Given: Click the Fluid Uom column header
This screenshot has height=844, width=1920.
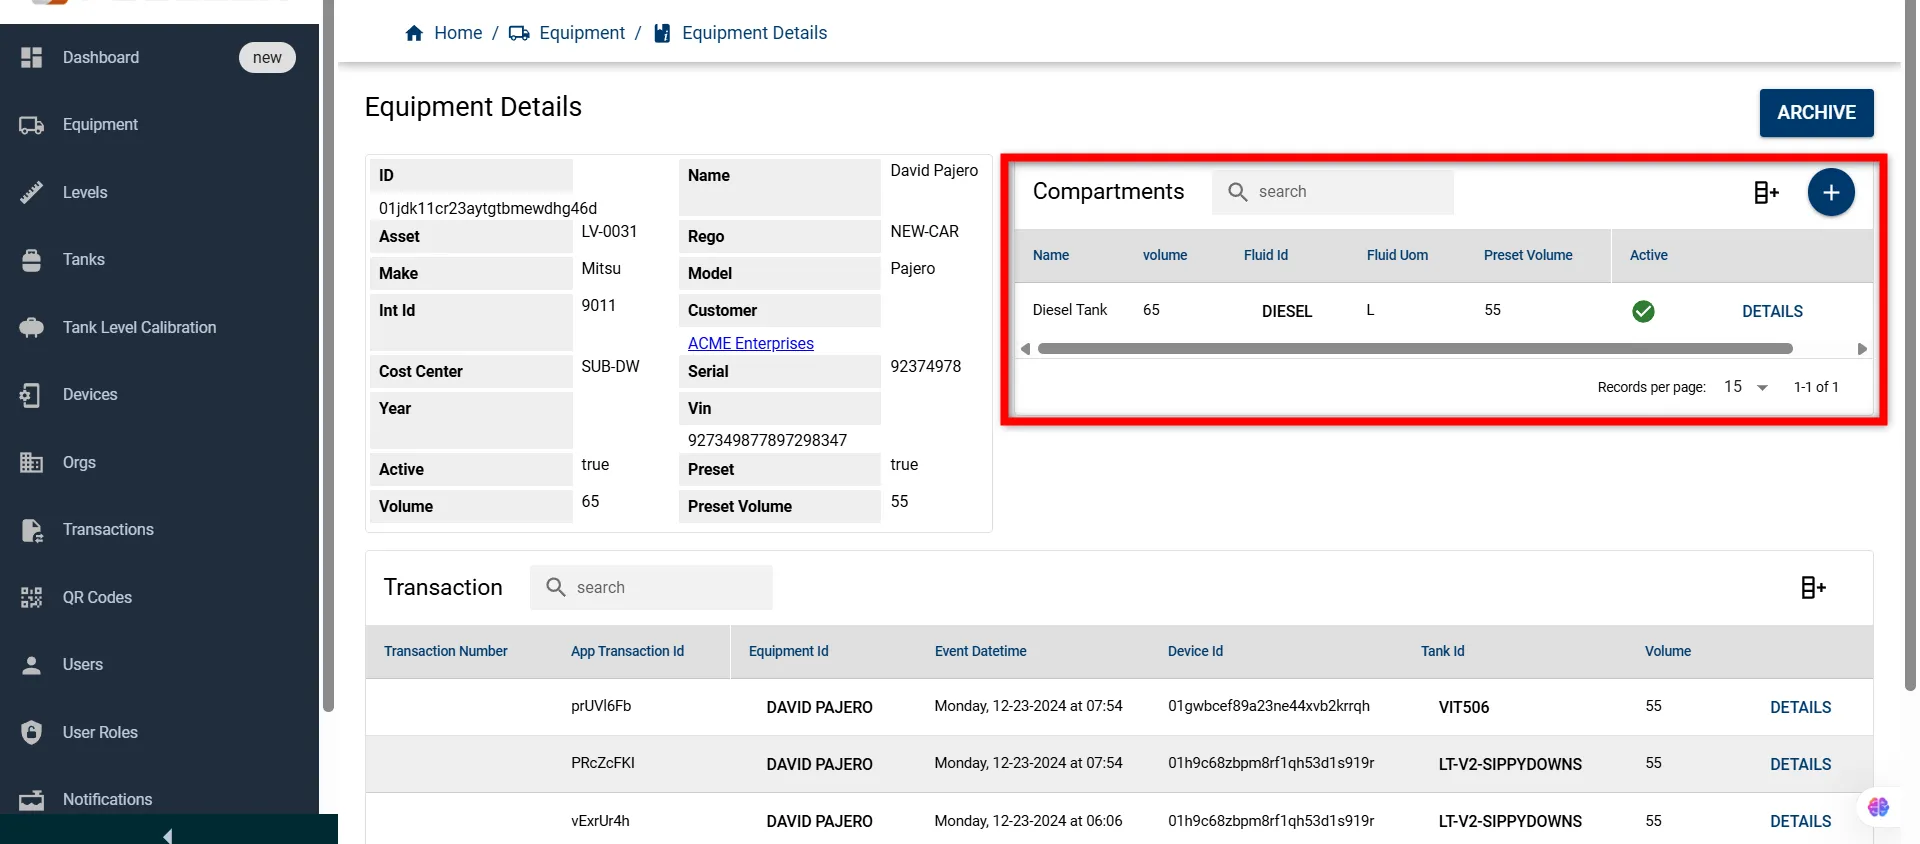Looking at the screenshot, I should coord(1397,255).
